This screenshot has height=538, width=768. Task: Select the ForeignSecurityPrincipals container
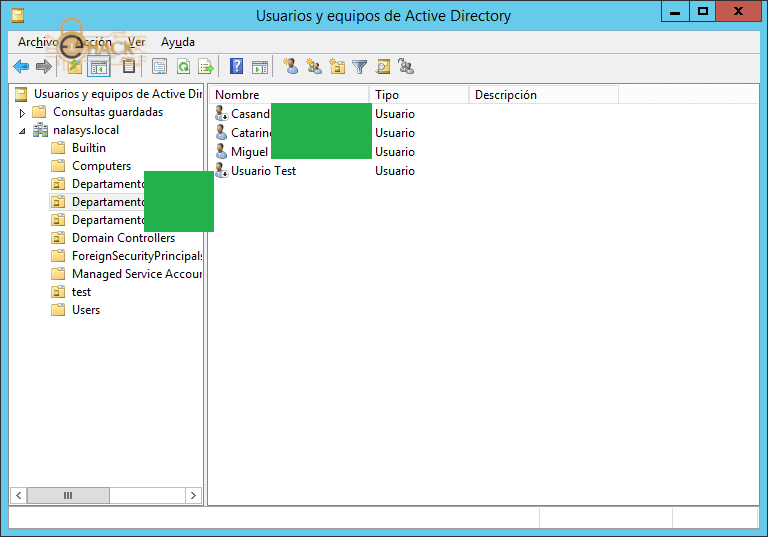click(x=137, y=256)
